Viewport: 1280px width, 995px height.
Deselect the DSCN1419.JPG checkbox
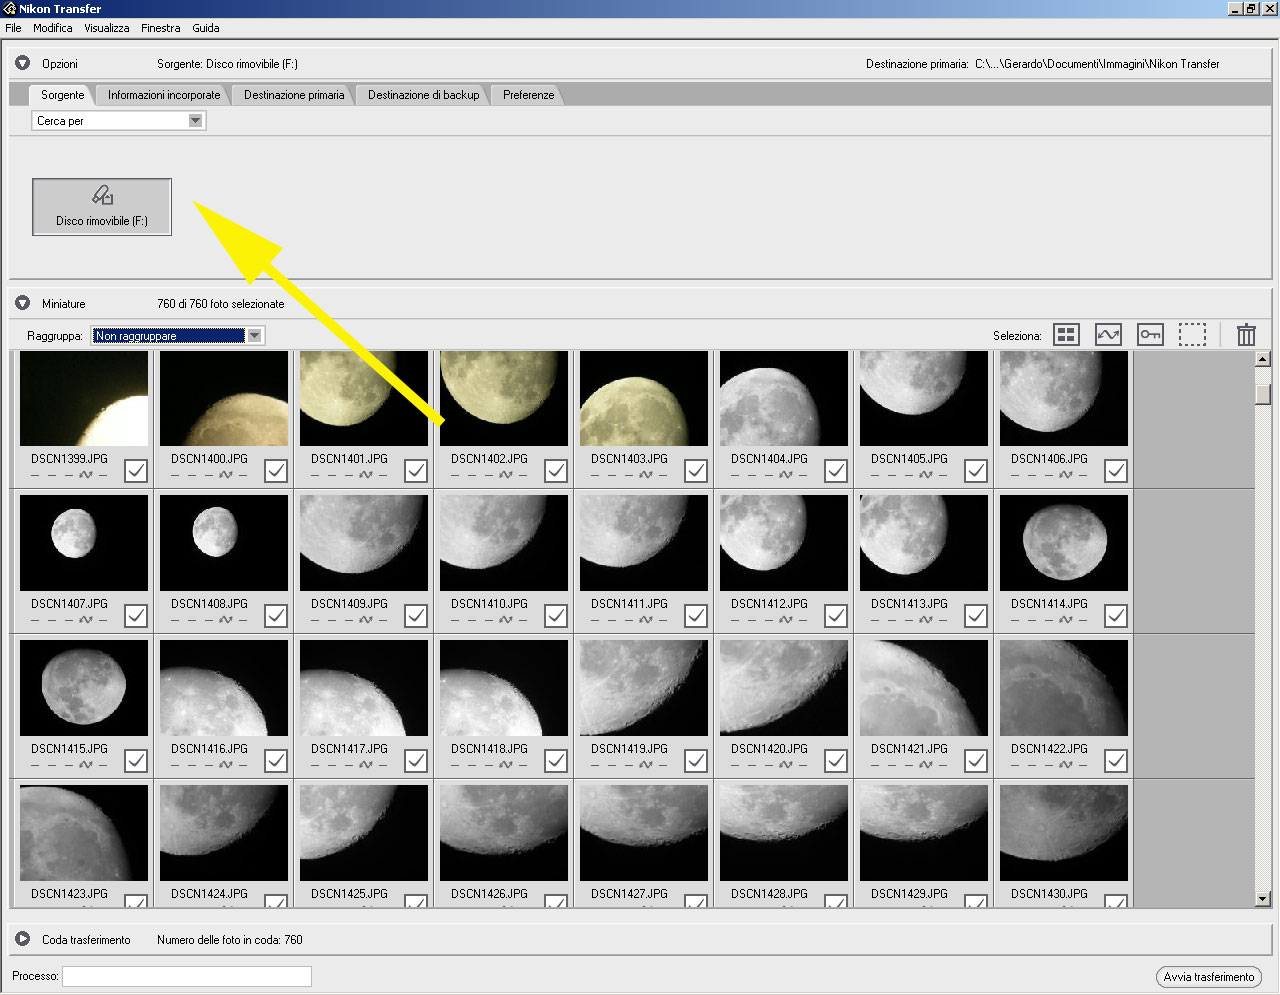coord(696,760)
